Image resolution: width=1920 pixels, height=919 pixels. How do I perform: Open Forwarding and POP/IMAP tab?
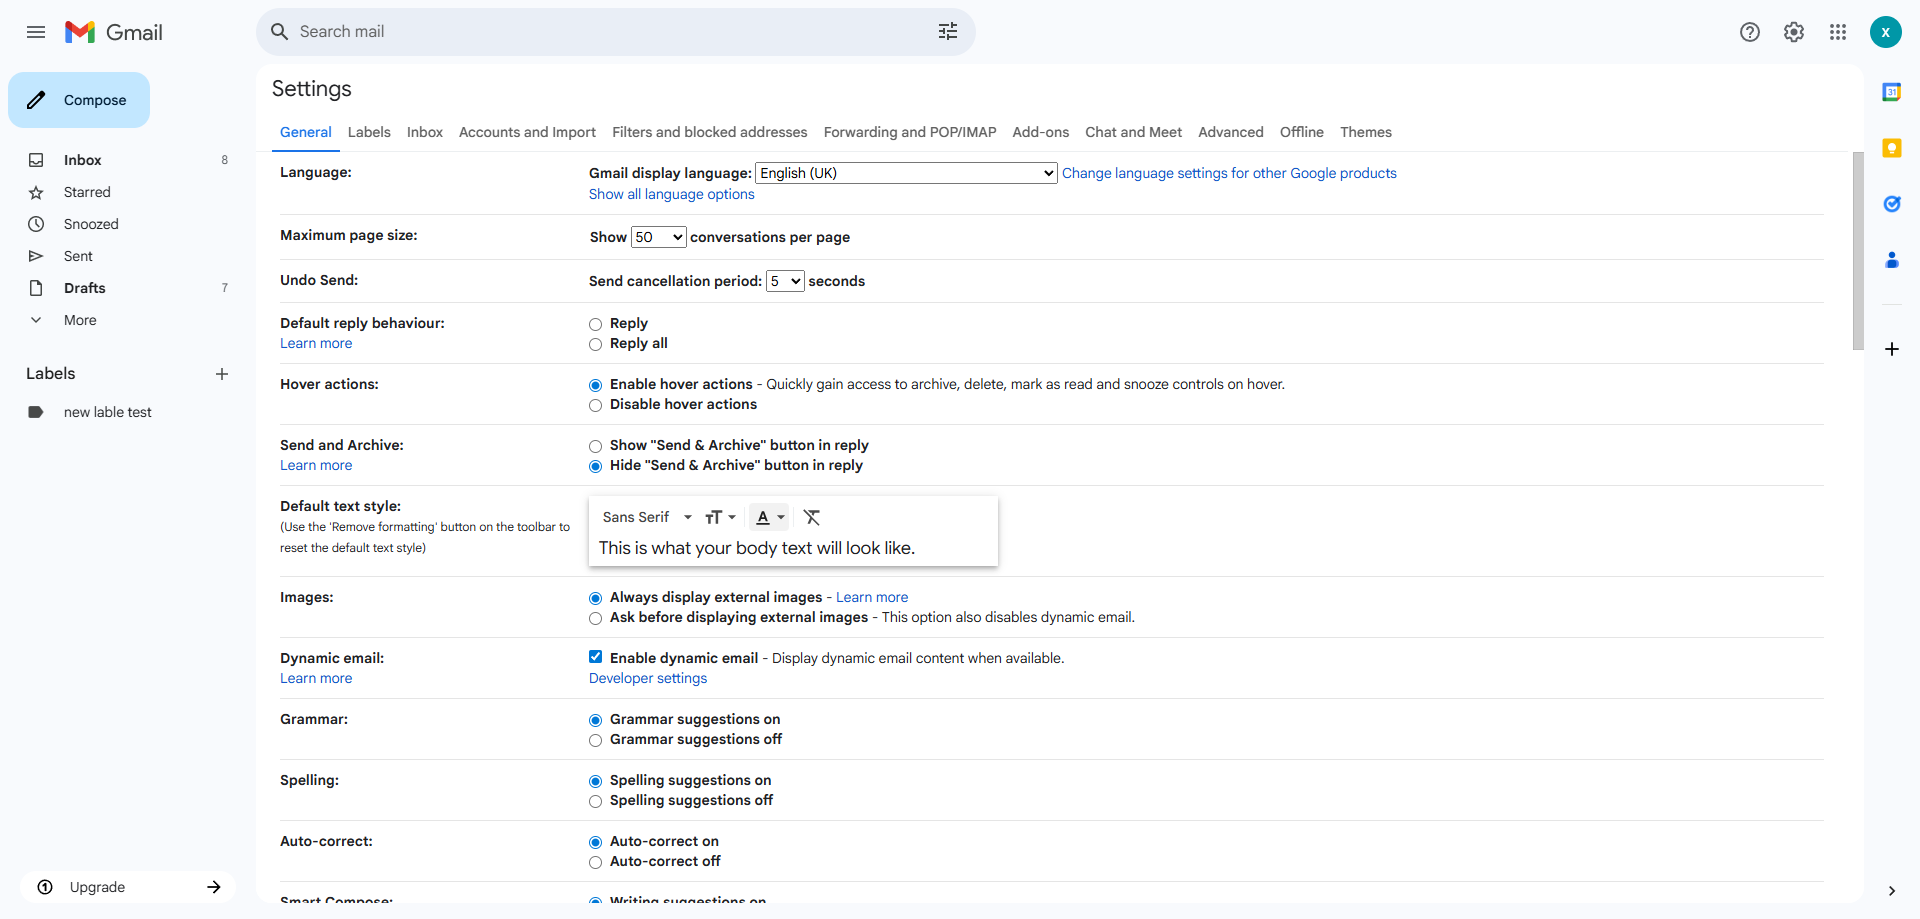(910, 132)
